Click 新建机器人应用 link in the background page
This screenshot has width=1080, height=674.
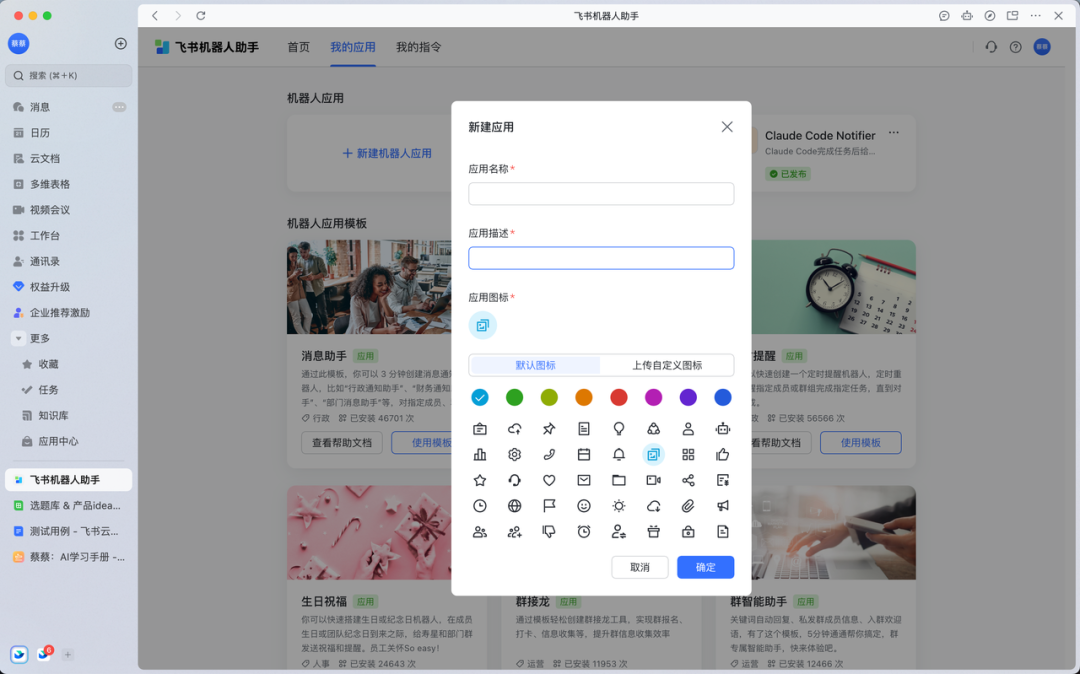(387, 154)
